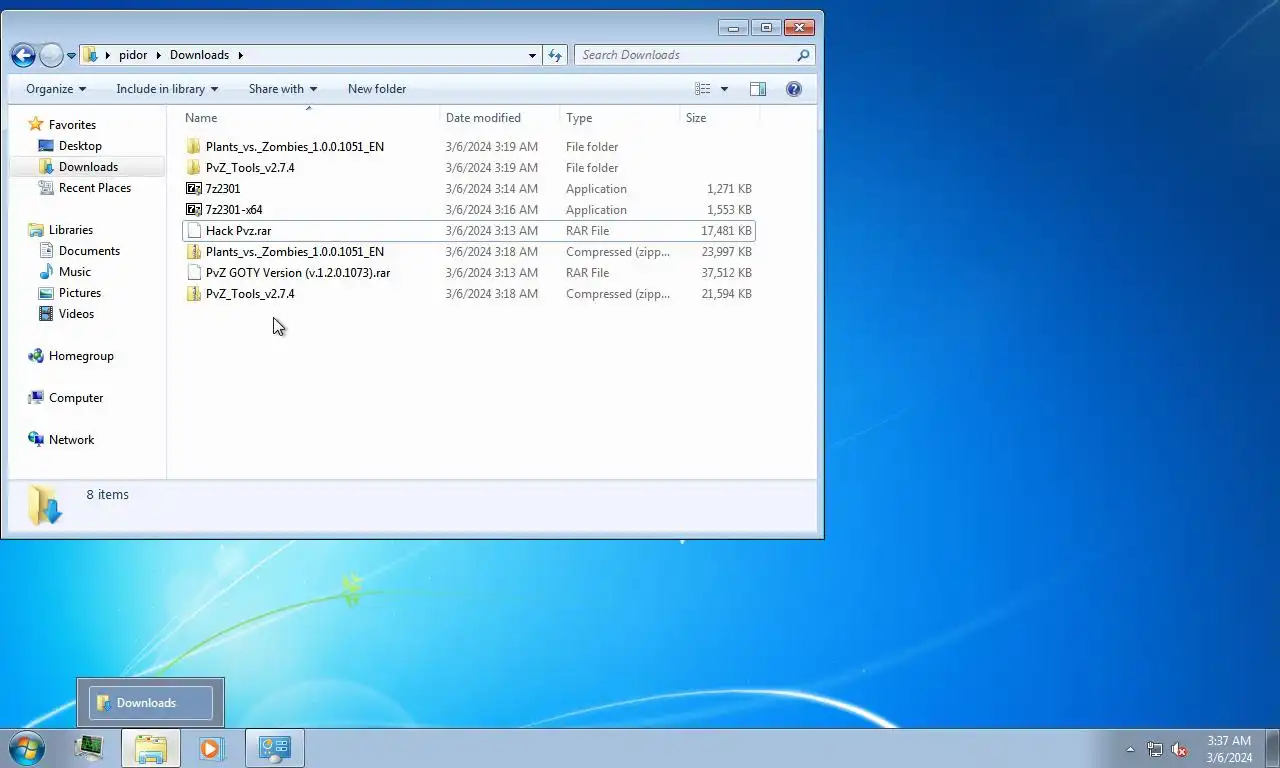Click the file name Hack Pvz.rar
Screen dimensions: 1280x768
pos(238,231)
